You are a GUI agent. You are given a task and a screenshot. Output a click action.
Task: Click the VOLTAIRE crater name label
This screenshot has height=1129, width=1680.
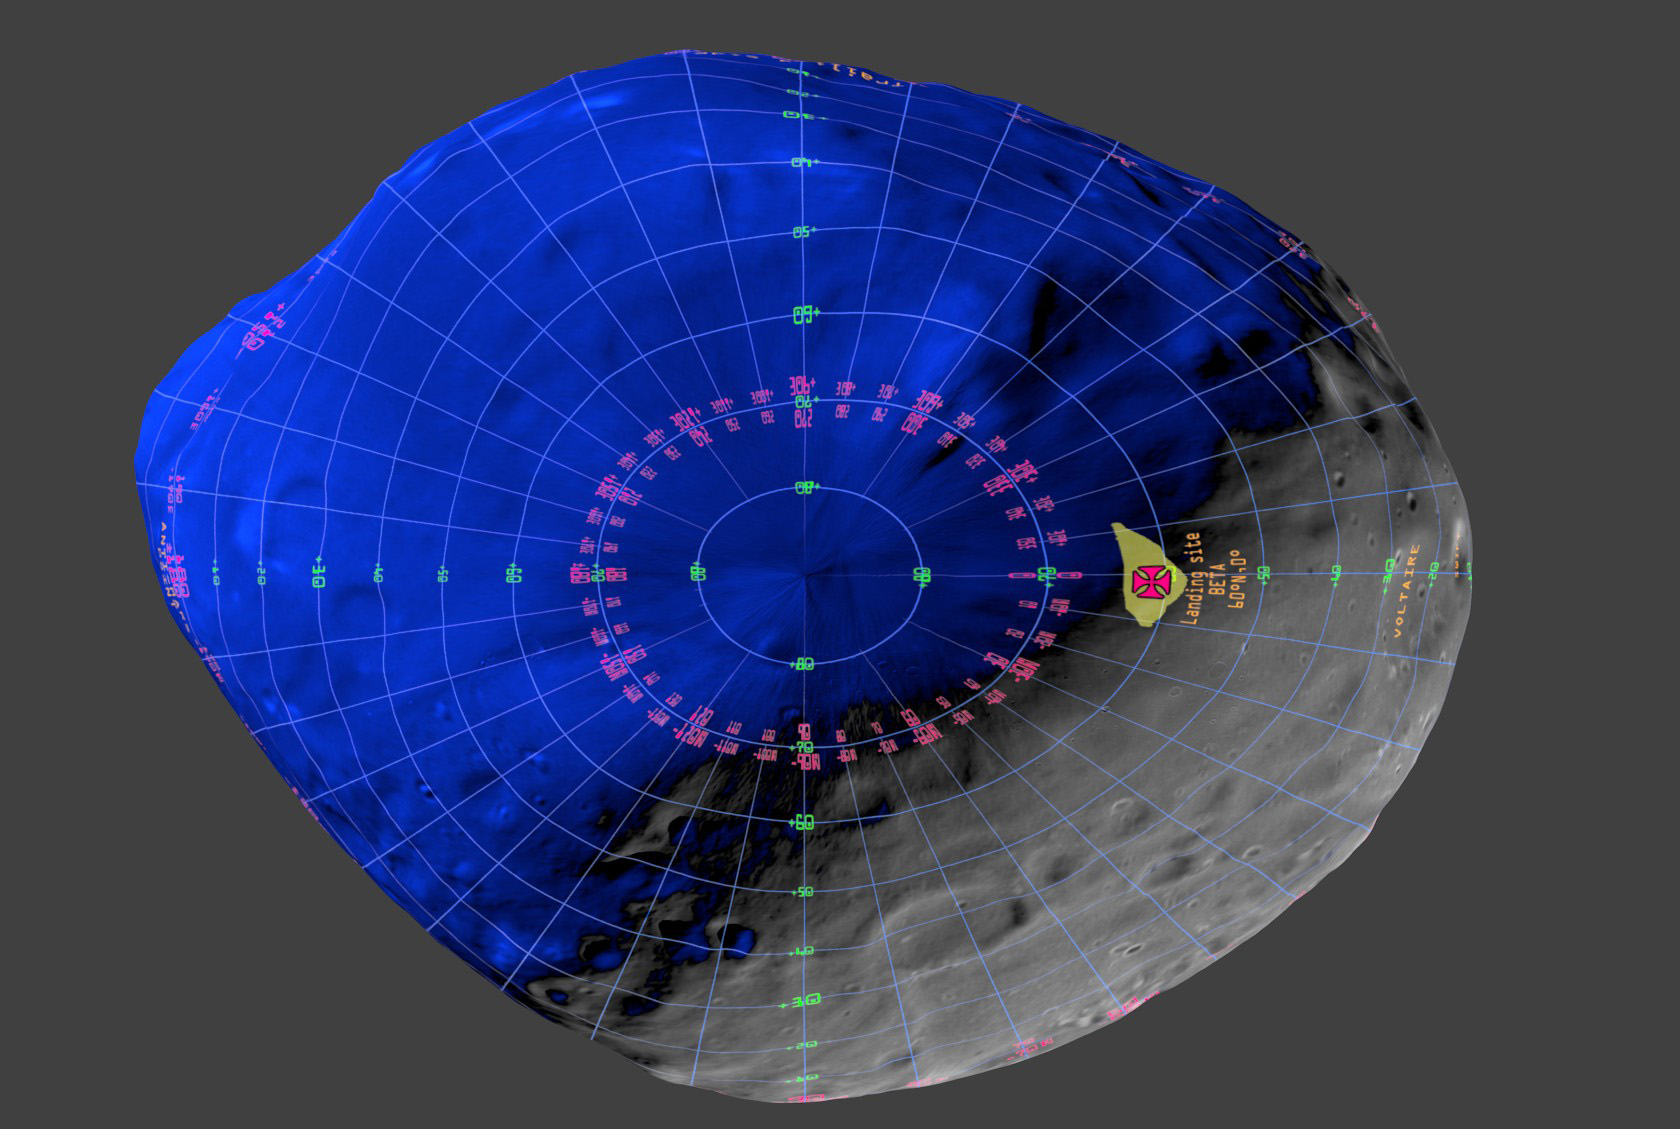[1408, 591]
